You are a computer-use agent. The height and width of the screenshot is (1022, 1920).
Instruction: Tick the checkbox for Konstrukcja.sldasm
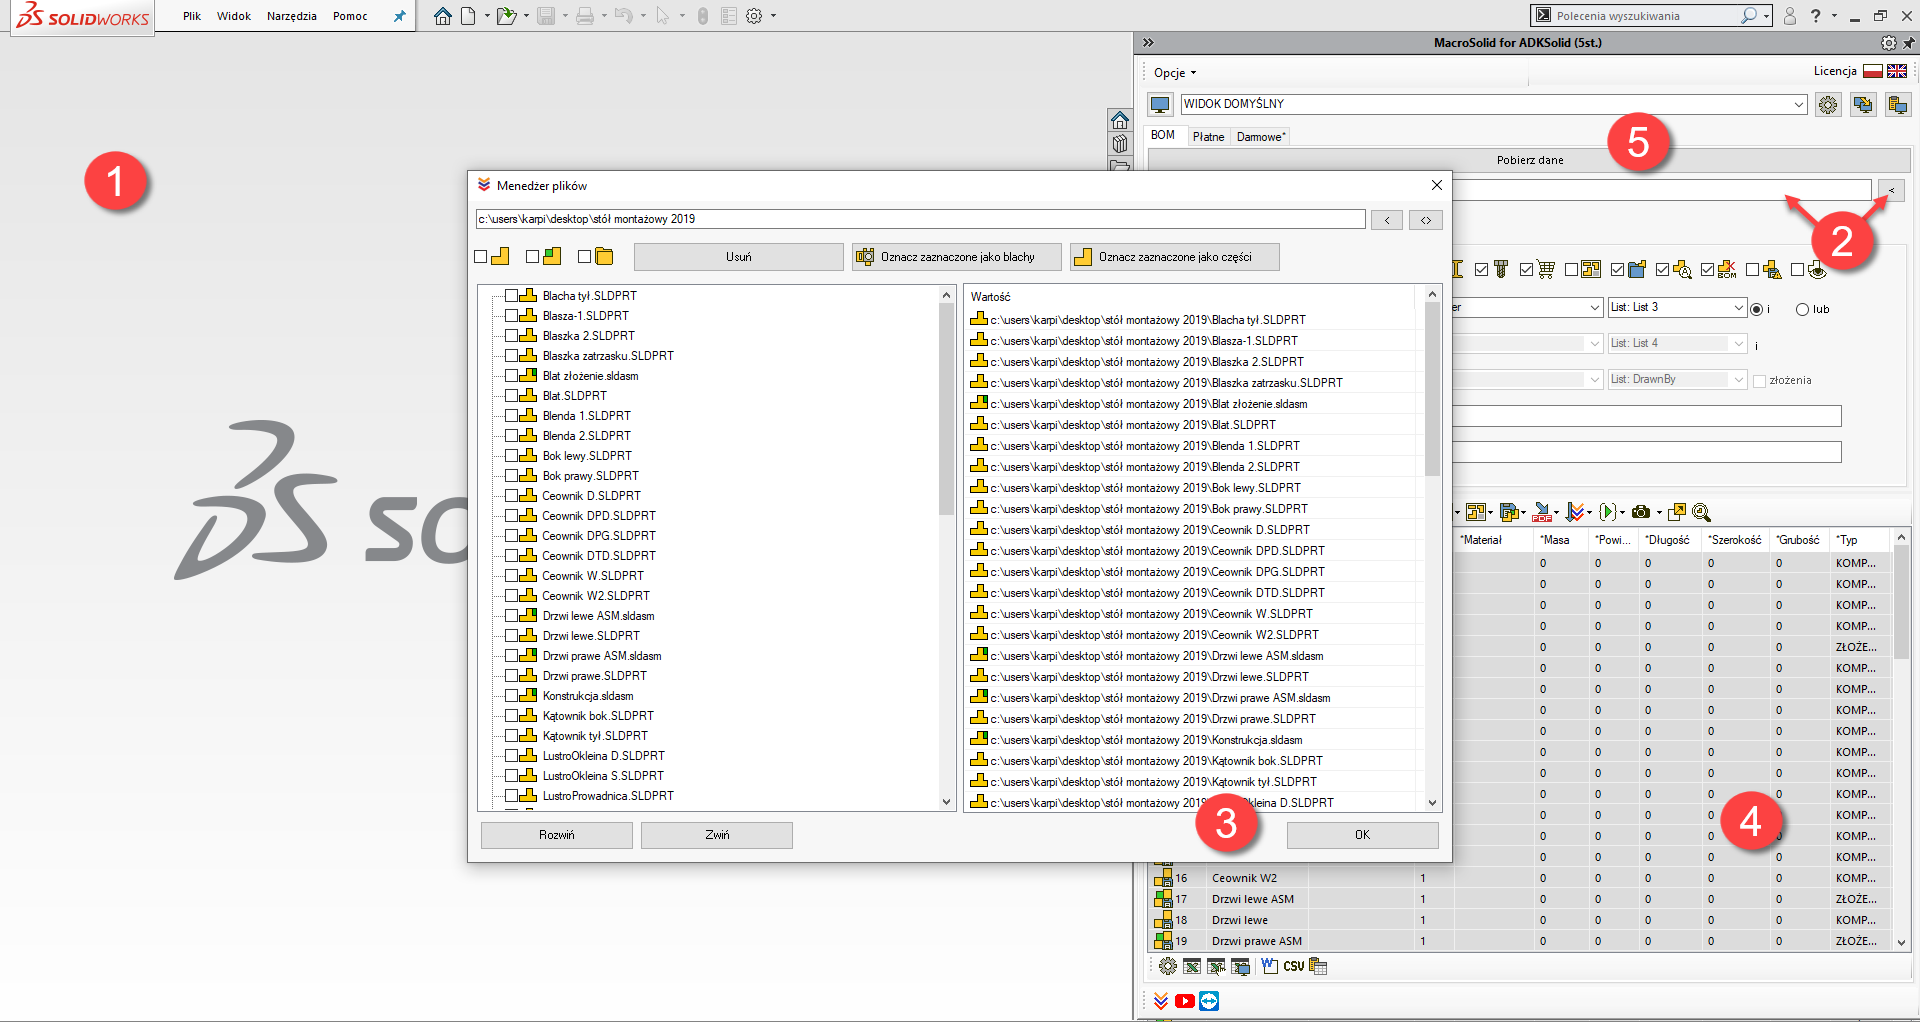pos(511,696)
